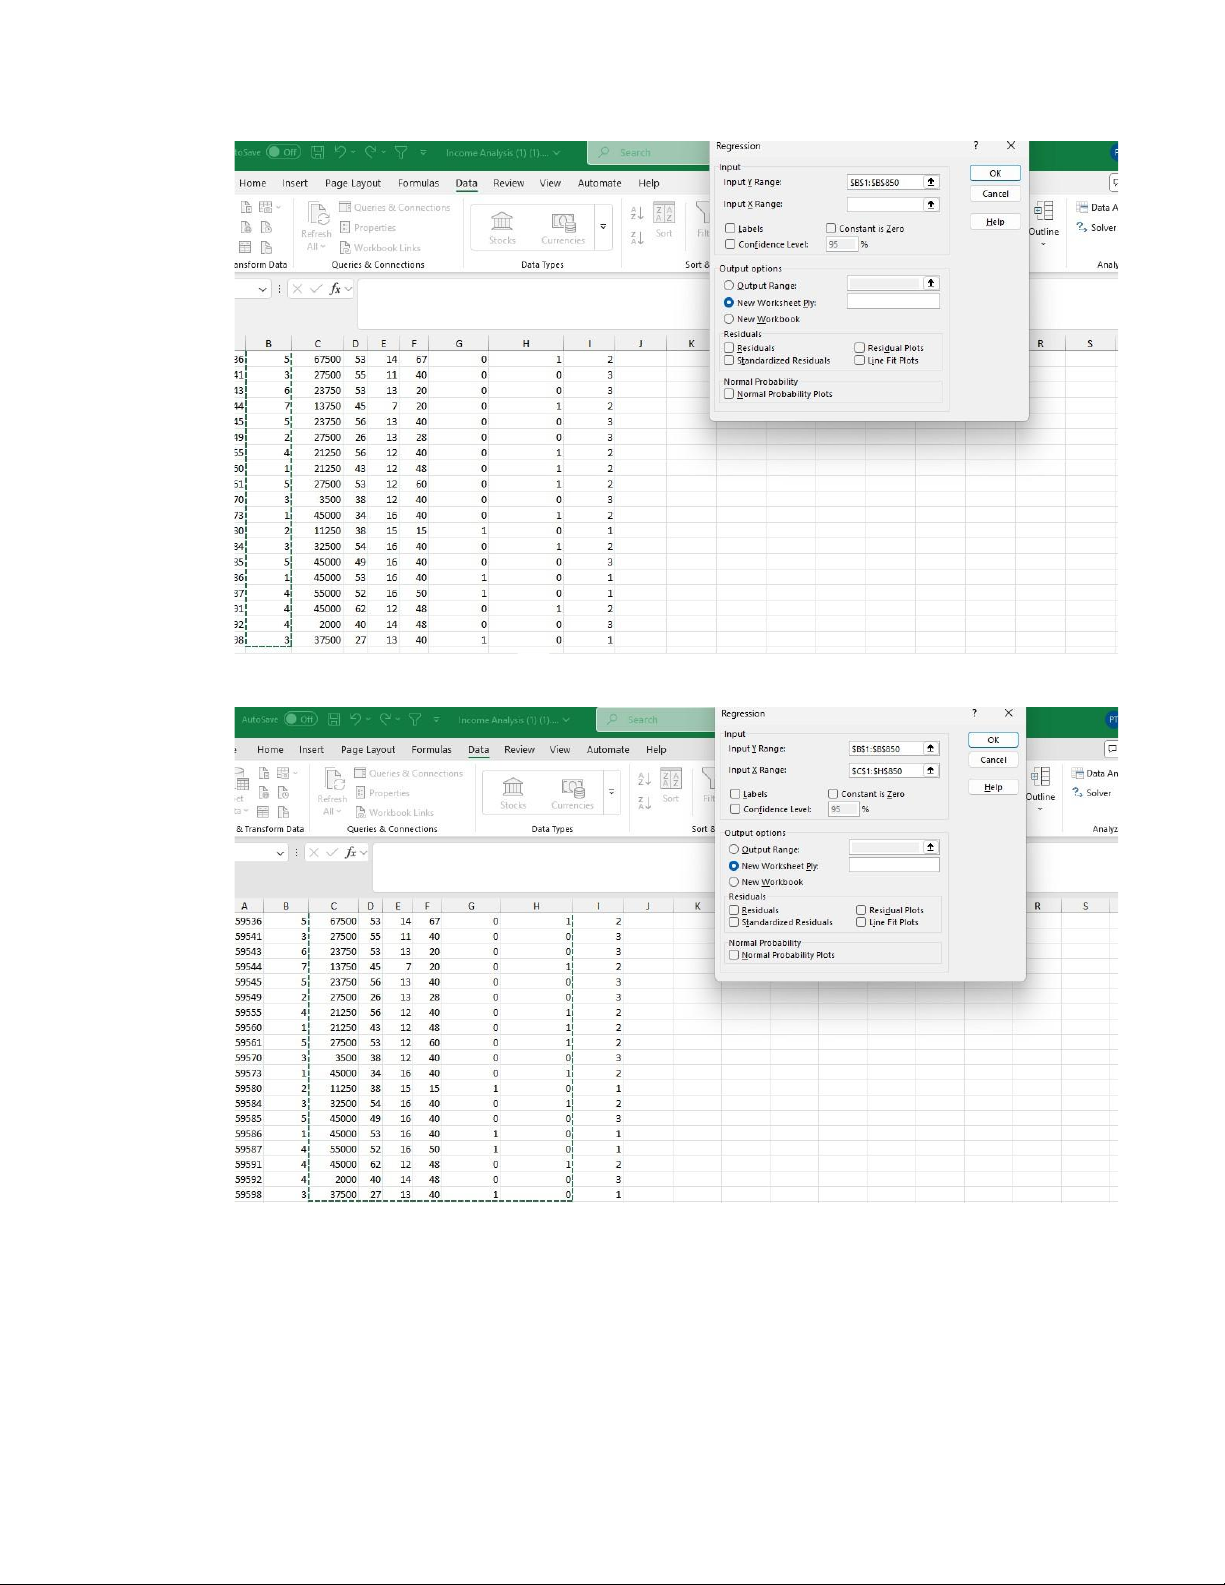Viewport: 1225px width, 1585px height.
Task: Switch to Page Layout tab in lower ribbon
Action: click(367, 749)
